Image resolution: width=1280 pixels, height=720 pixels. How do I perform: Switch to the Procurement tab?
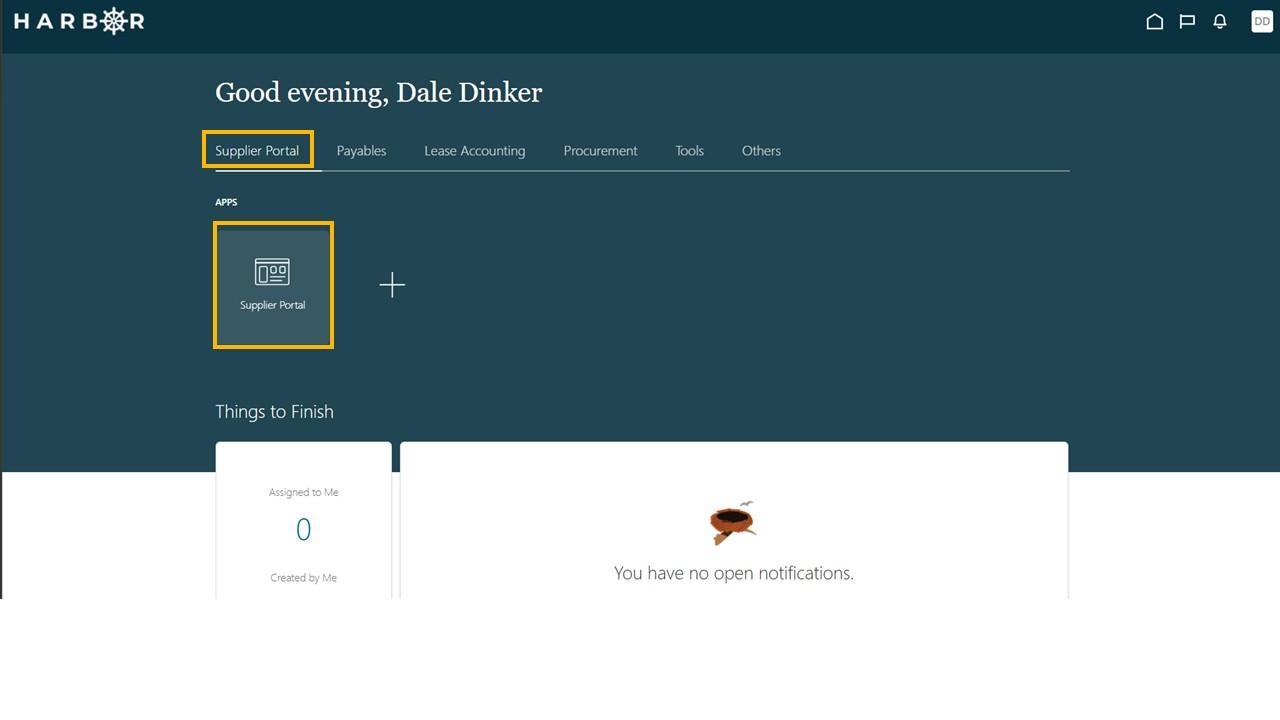pyautogui.click(x=600, y=151)
